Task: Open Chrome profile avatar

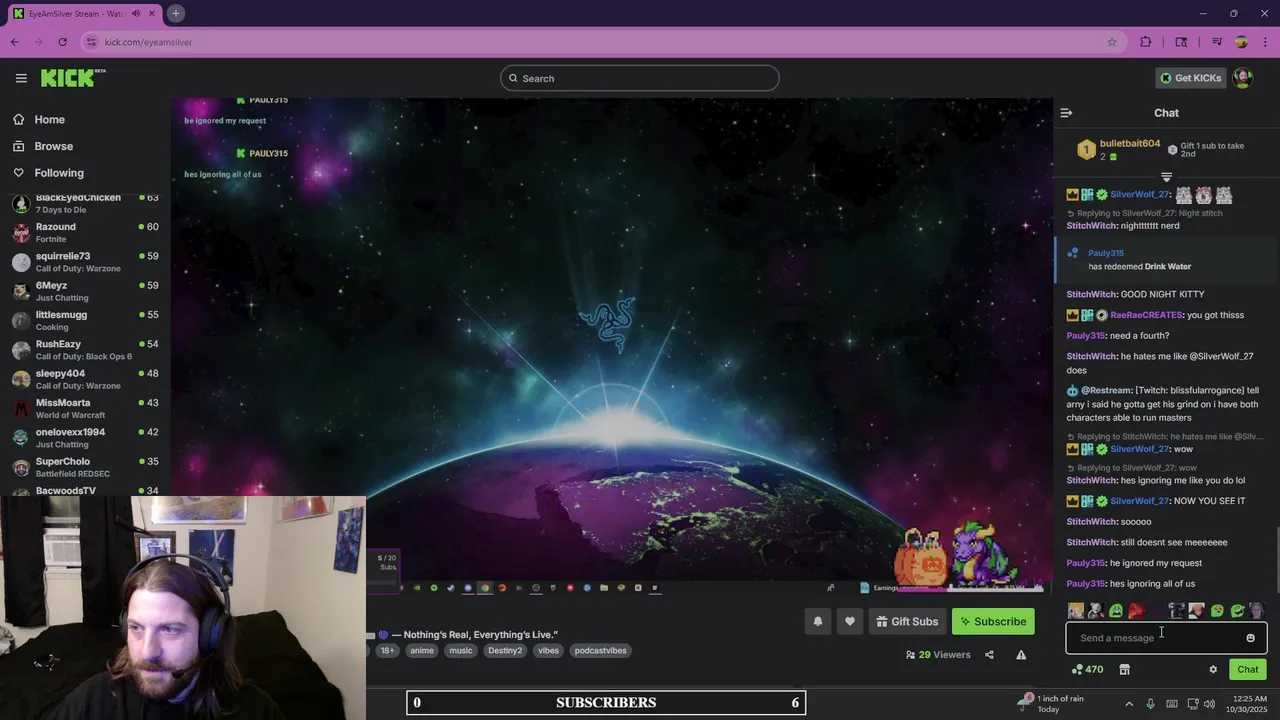Action: click(x=1241, y=42)
